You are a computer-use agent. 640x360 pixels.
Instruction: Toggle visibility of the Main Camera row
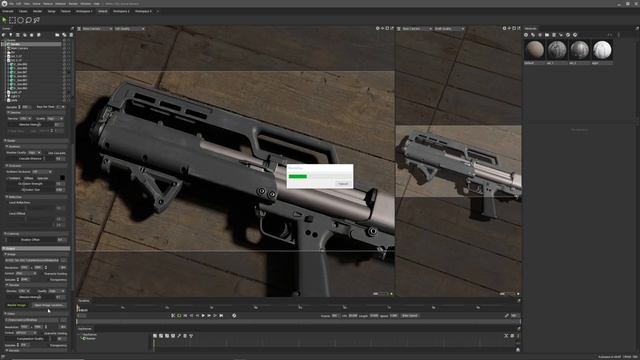[64, 48]
